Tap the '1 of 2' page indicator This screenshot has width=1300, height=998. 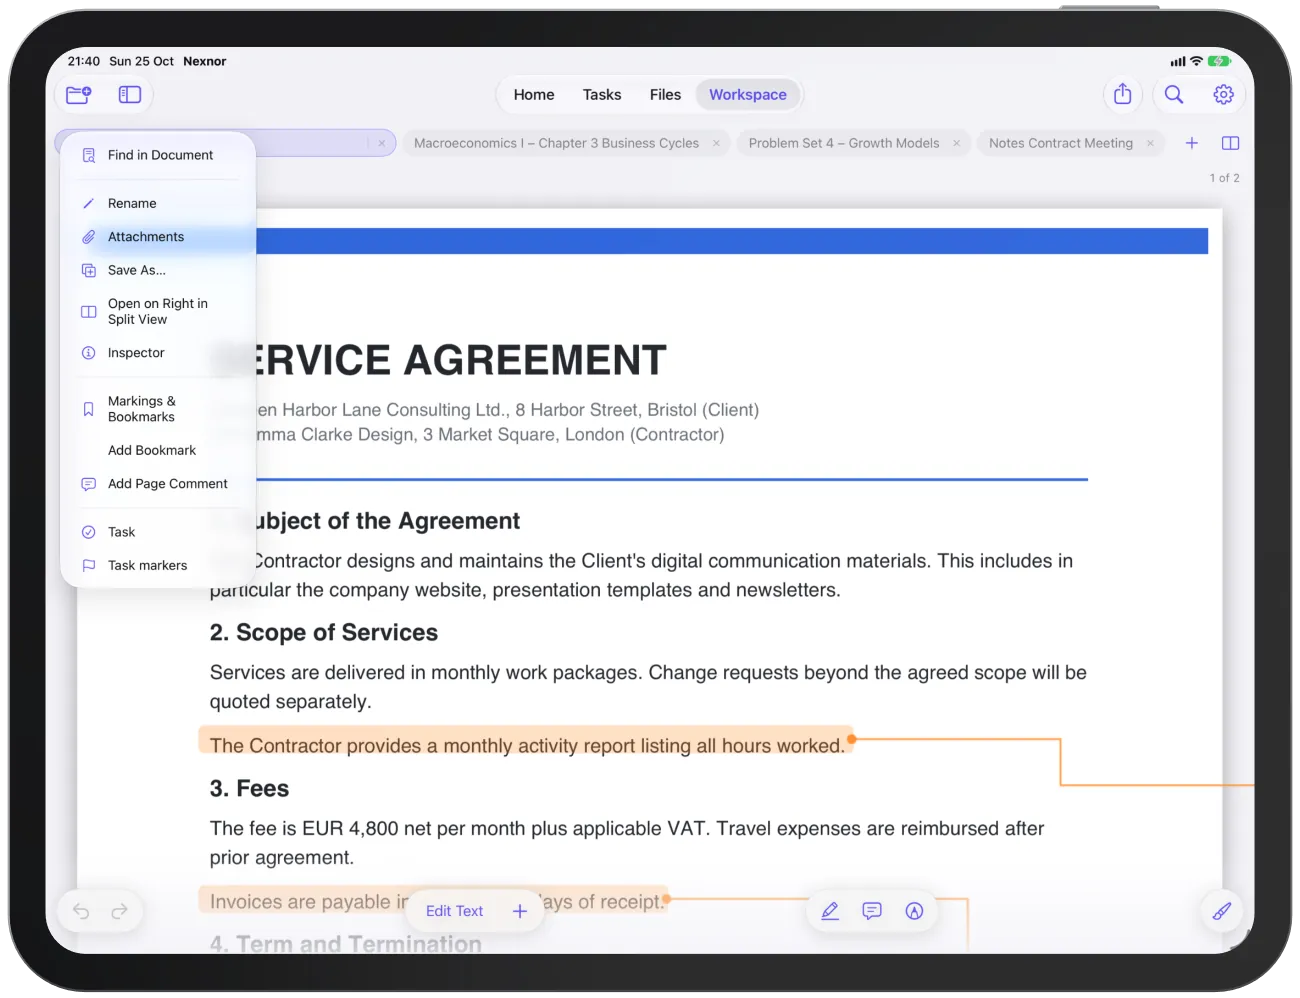click(x=1224, y=178)
